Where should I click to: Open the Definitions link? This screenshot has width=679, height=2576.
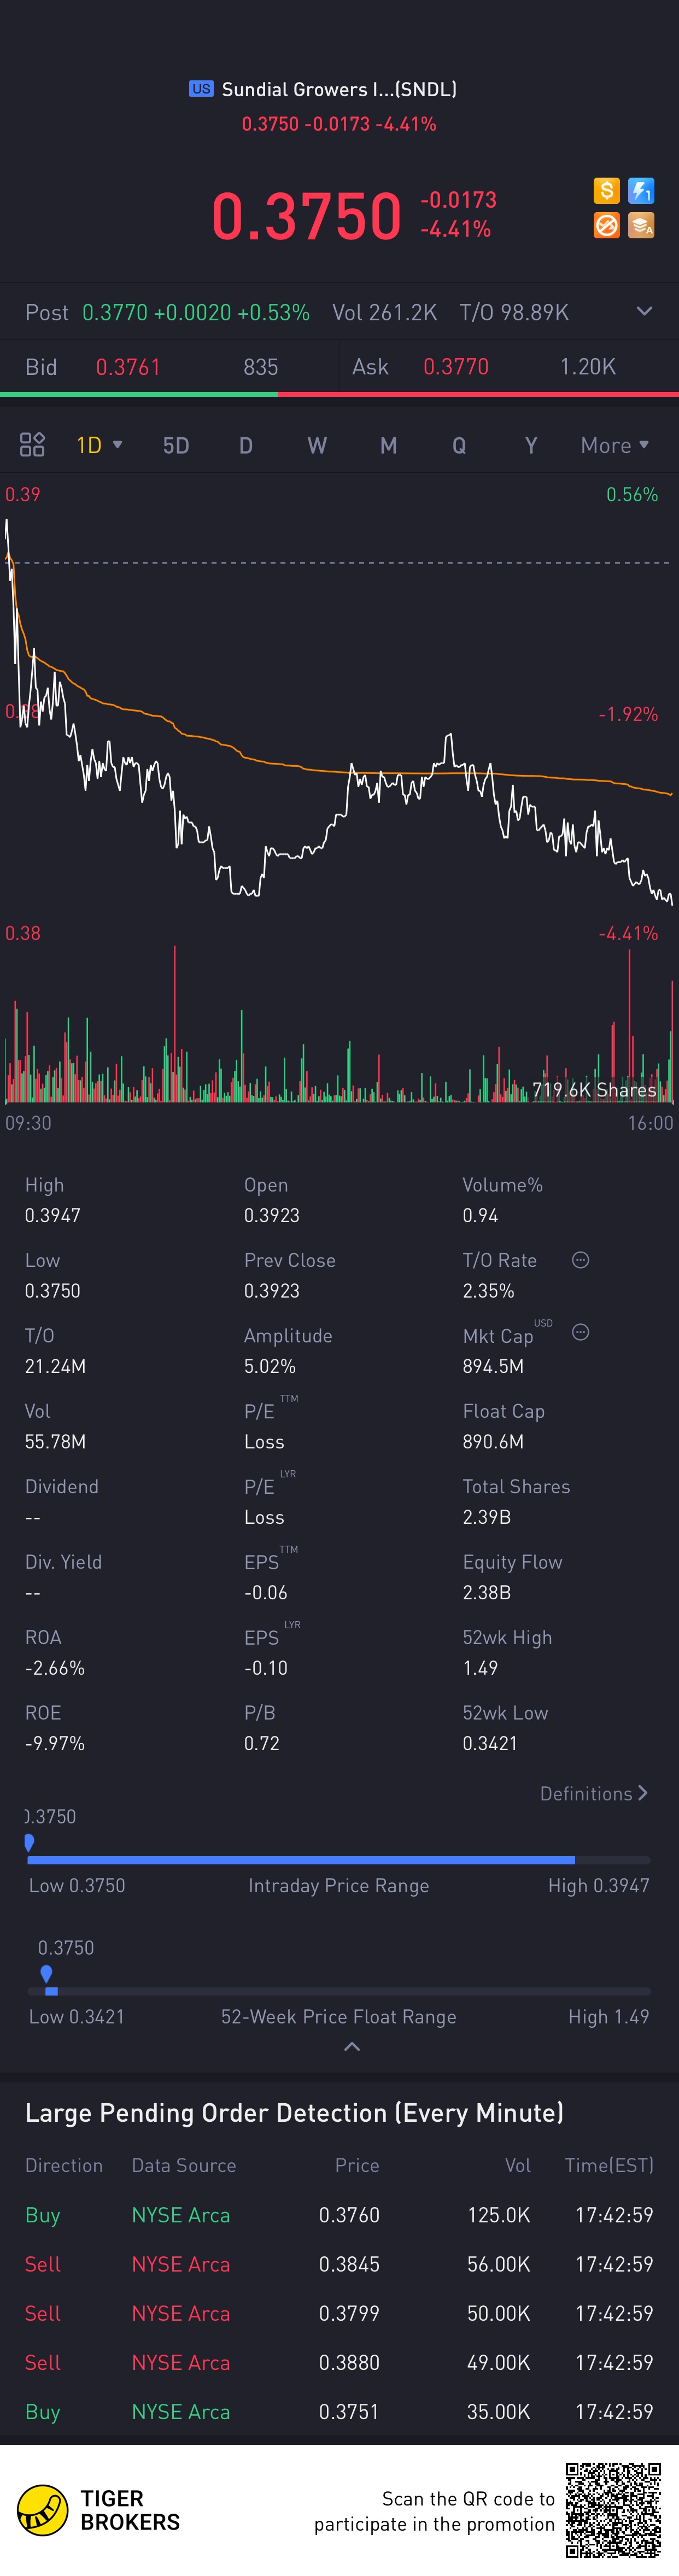pos(594,1793)
